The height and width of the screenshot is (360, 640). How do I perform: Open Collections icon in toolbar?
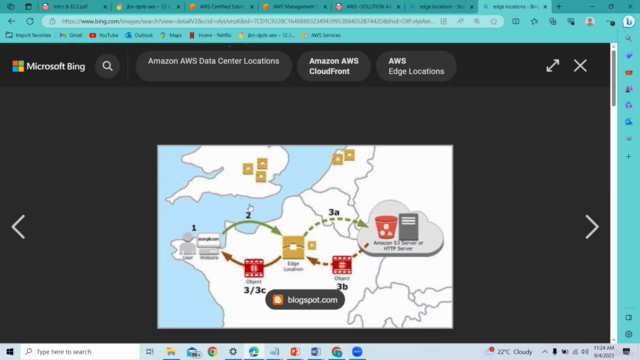coord(552,21)
